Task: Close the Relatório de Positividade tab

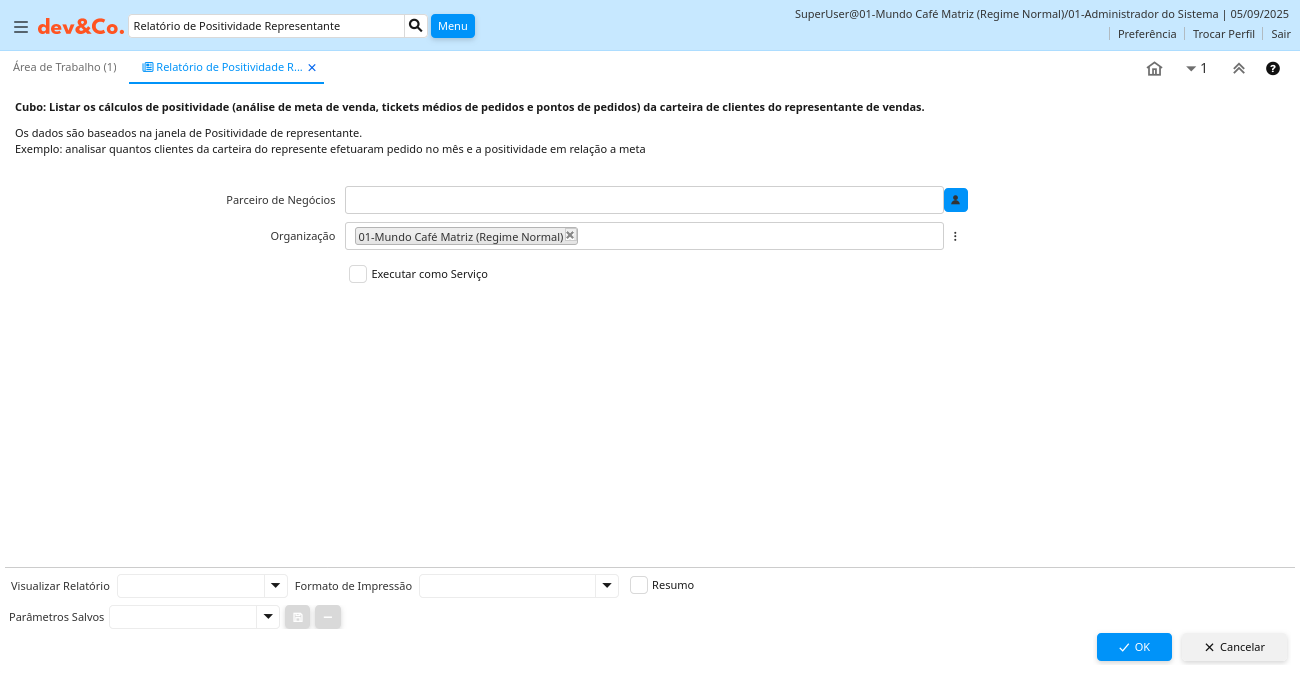Action: point(312,68)
